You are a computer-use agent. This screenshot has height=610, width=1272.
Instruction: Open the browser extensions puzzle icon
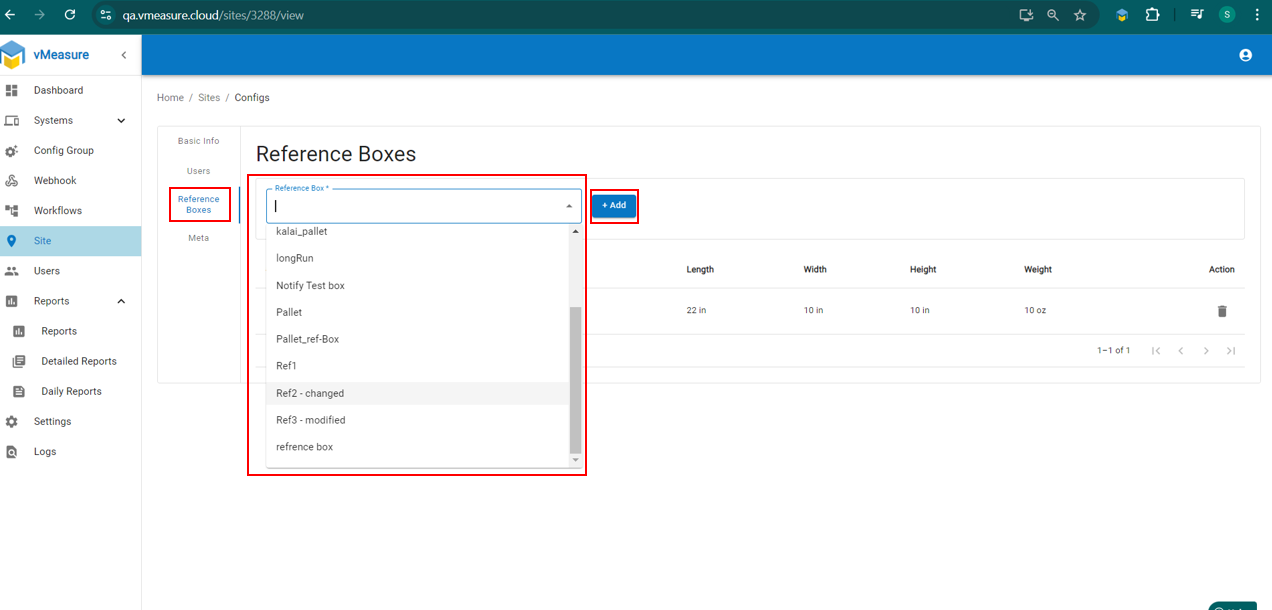1152,15
